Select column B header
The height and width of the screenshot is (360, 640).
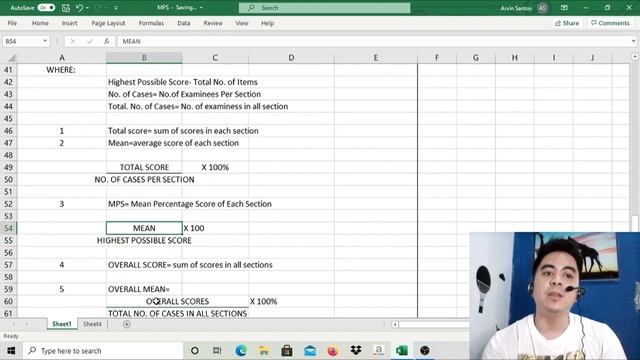pos(144,58)
